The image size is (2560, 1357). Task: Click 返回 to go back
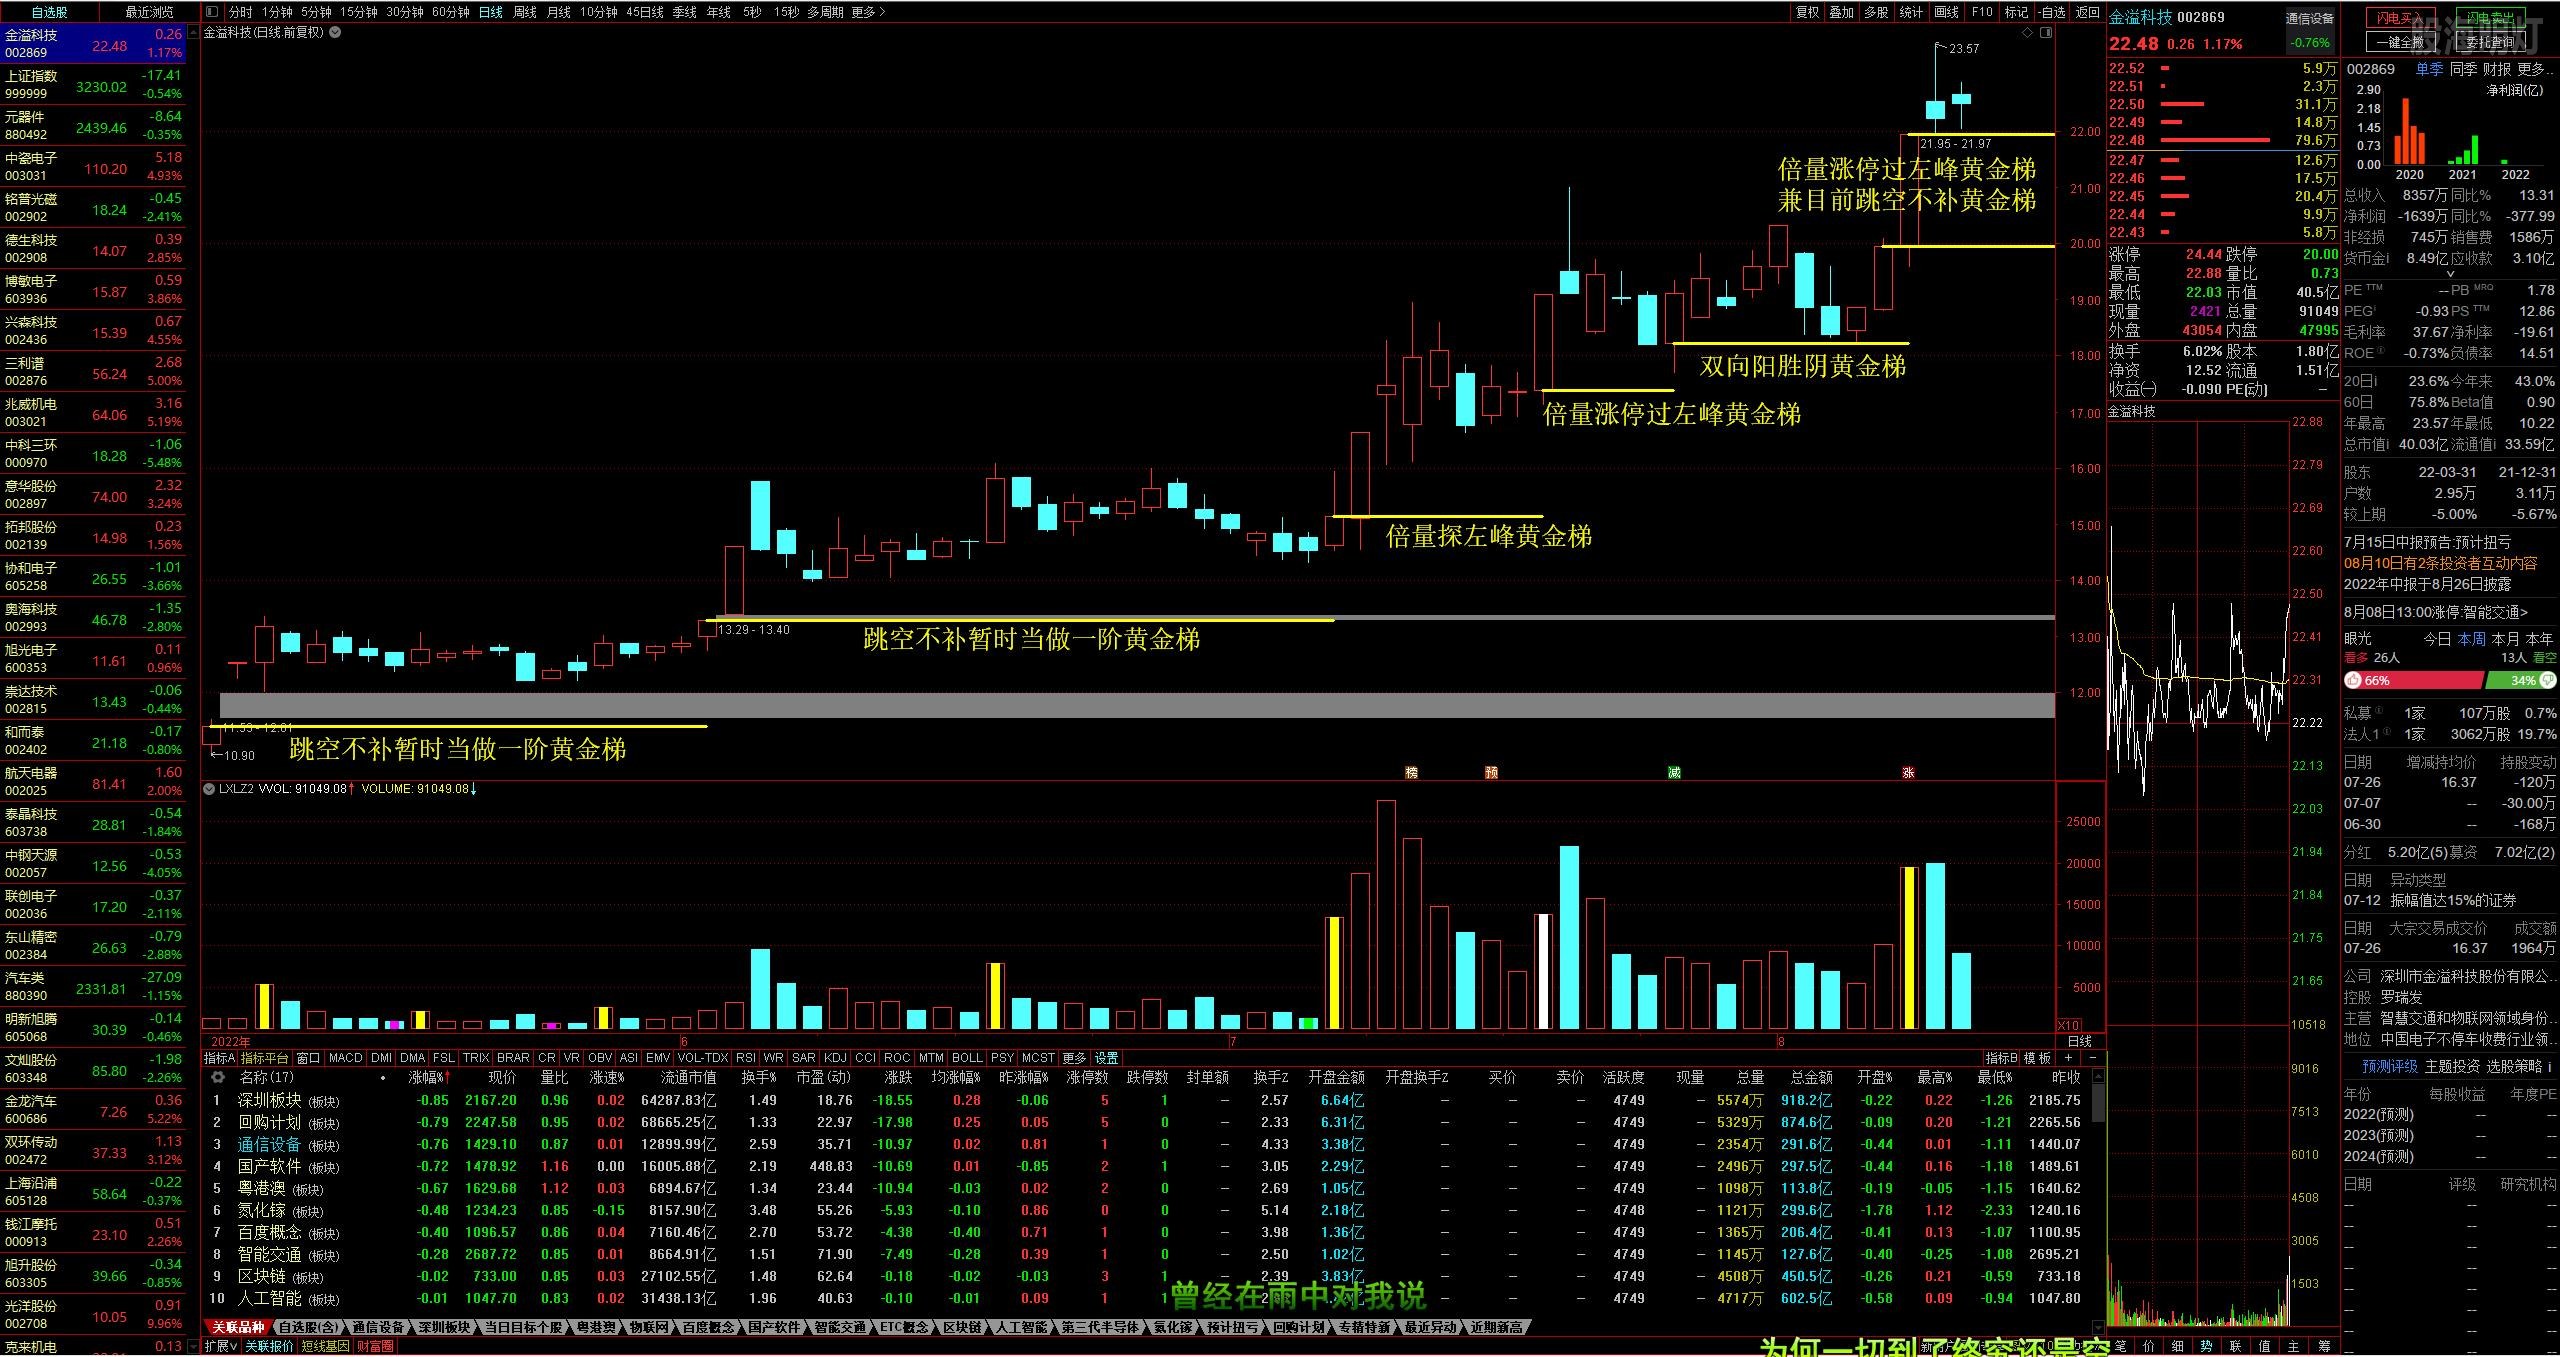[x=2087, y=12]
